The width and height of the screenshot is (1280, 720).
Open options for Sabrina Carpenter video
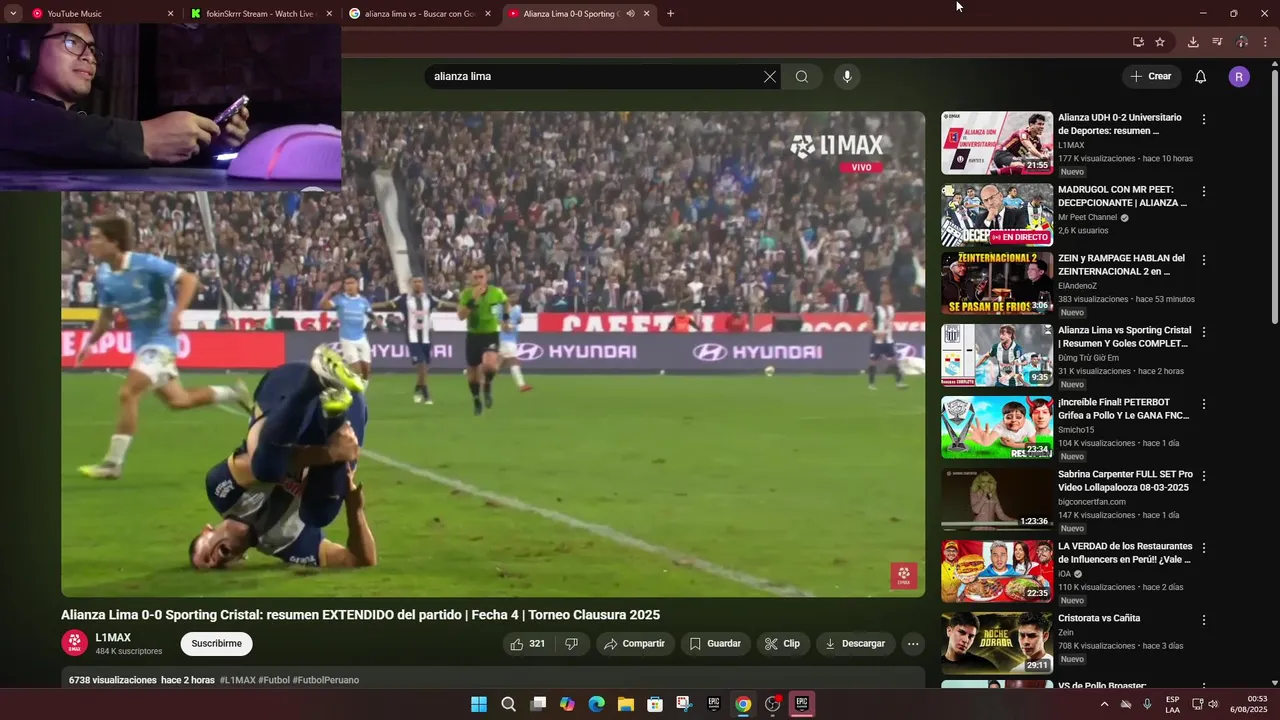click(1204, 476)
